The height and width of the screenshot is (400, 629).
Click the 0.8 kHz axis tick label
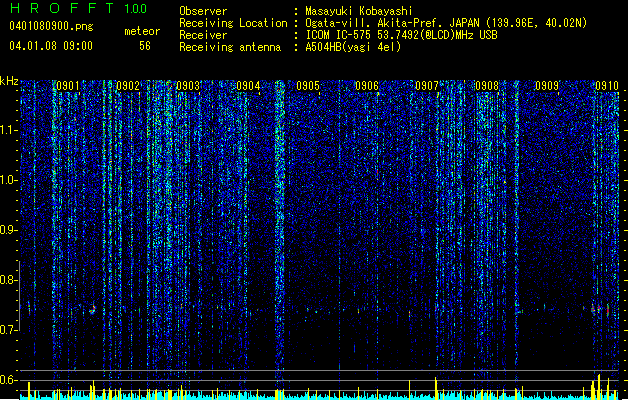pyautogui.click(x=9, y=280)
